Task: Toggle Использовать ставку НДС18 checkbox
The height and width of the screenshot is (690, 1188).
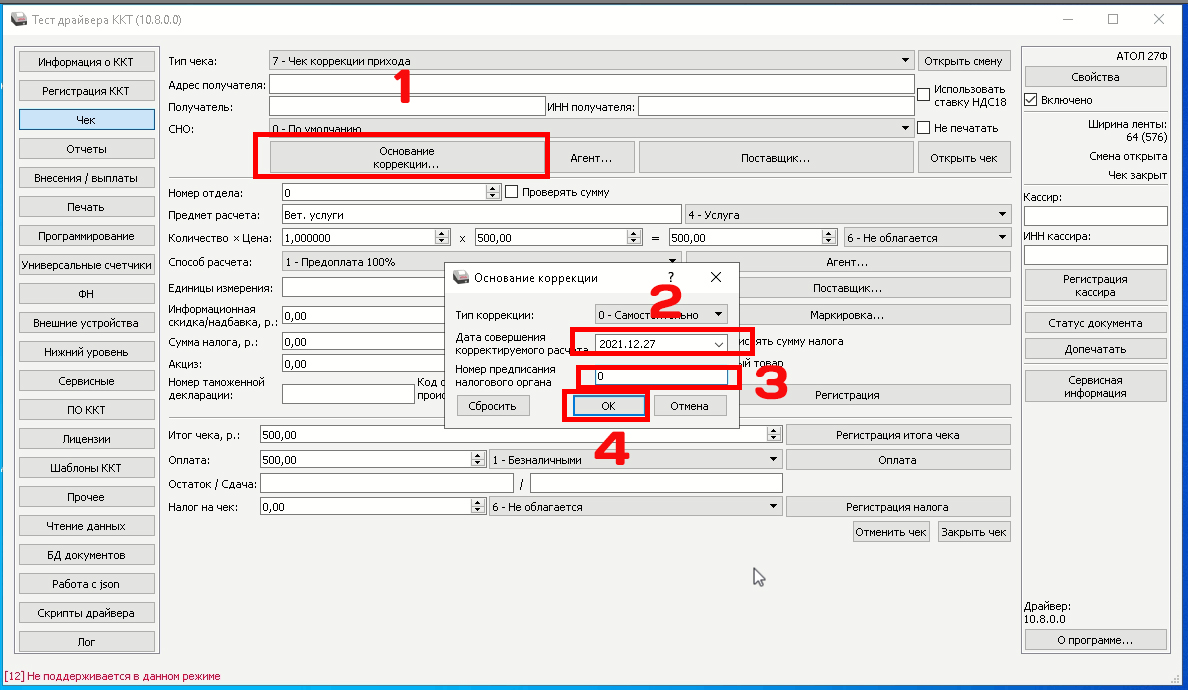Action: [924, 95]
